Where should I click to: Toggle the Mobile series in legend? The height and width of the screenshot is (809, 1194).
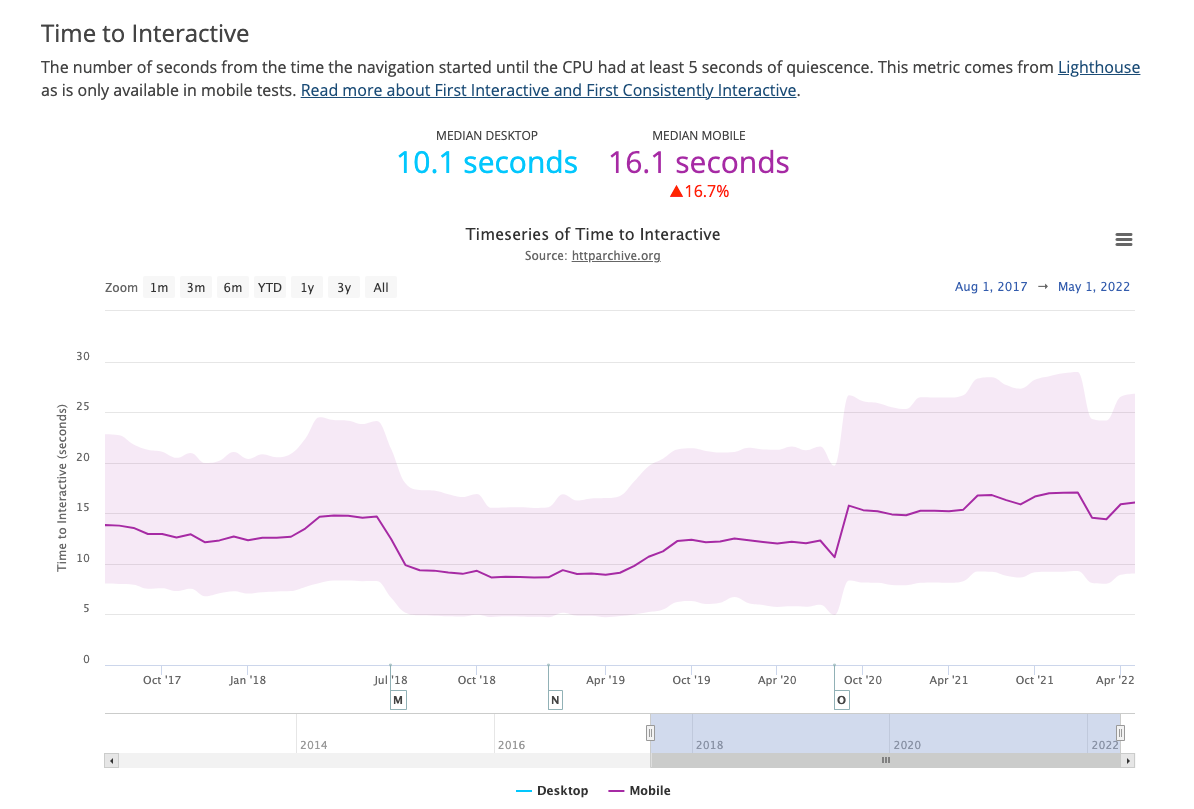pyautogui.click(x=640, y=791)
